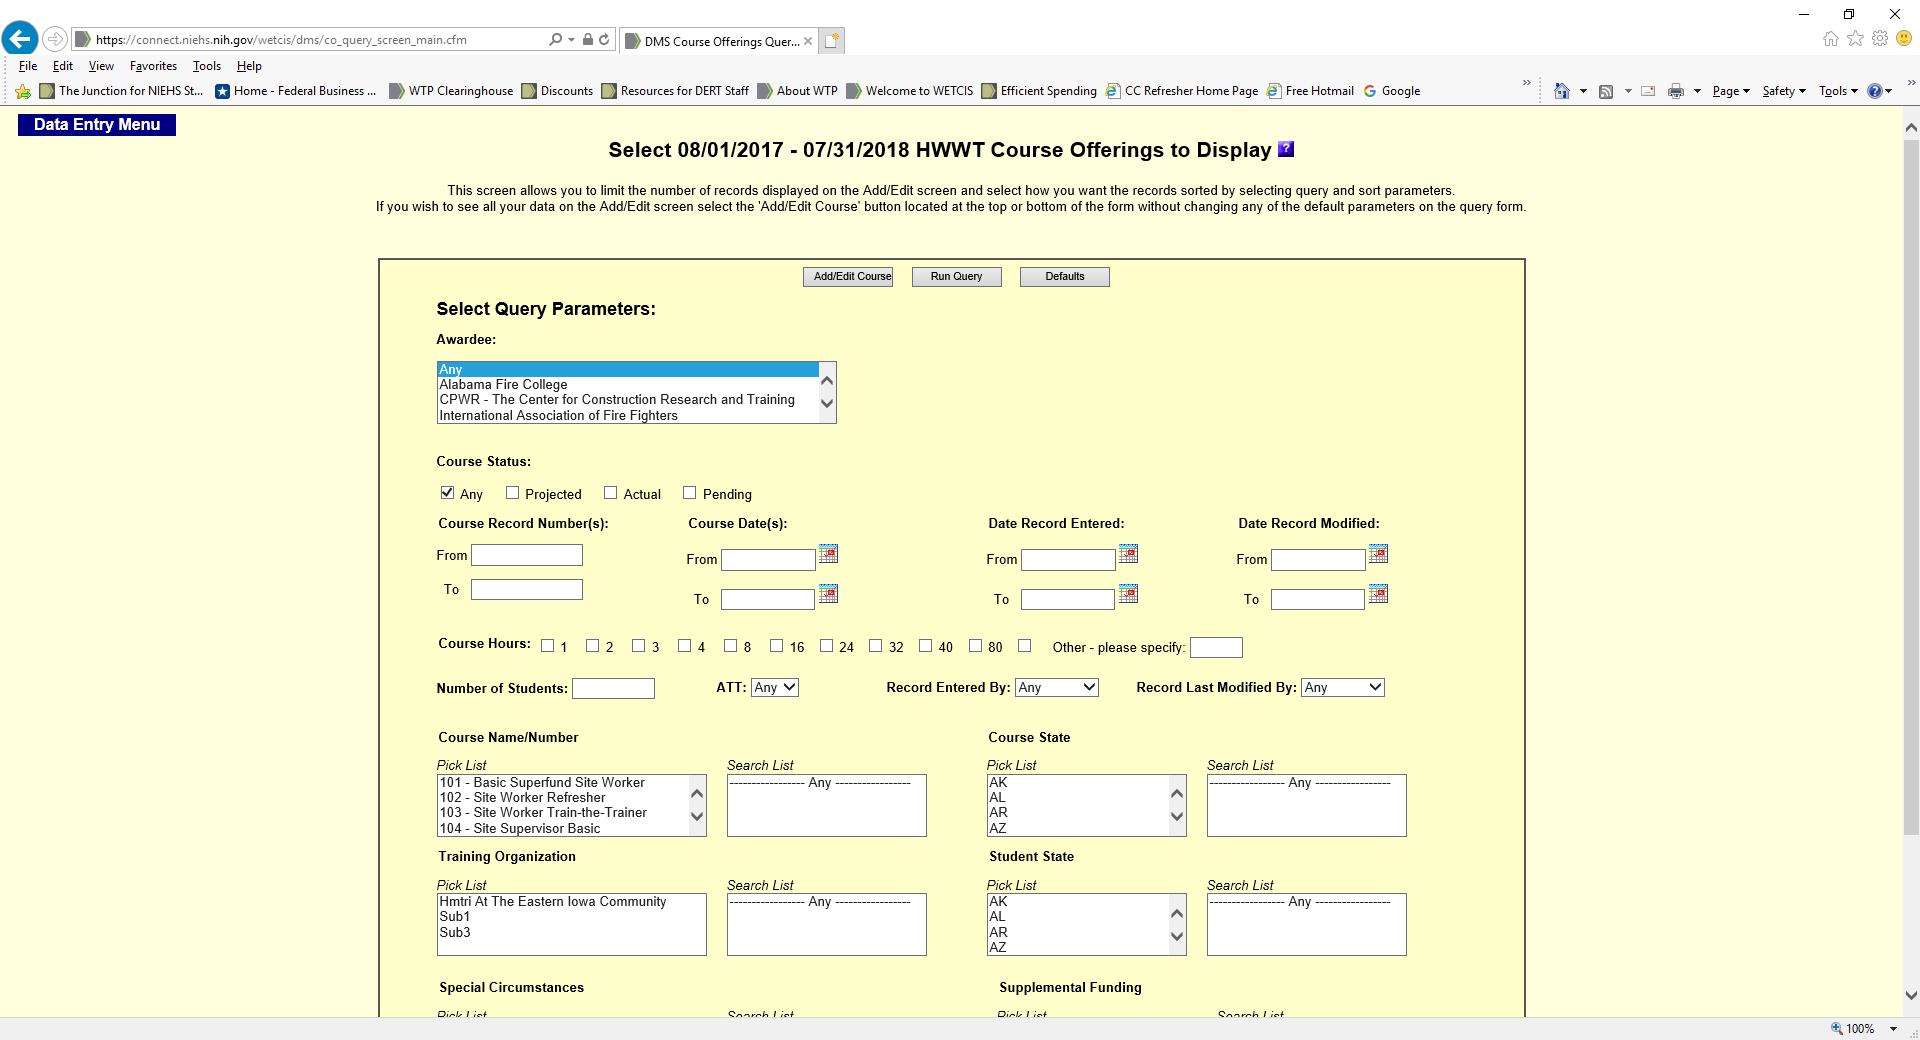1920x1040 pixels.
Task: Open the Favorites menu
Action: (x=153, y=66)
